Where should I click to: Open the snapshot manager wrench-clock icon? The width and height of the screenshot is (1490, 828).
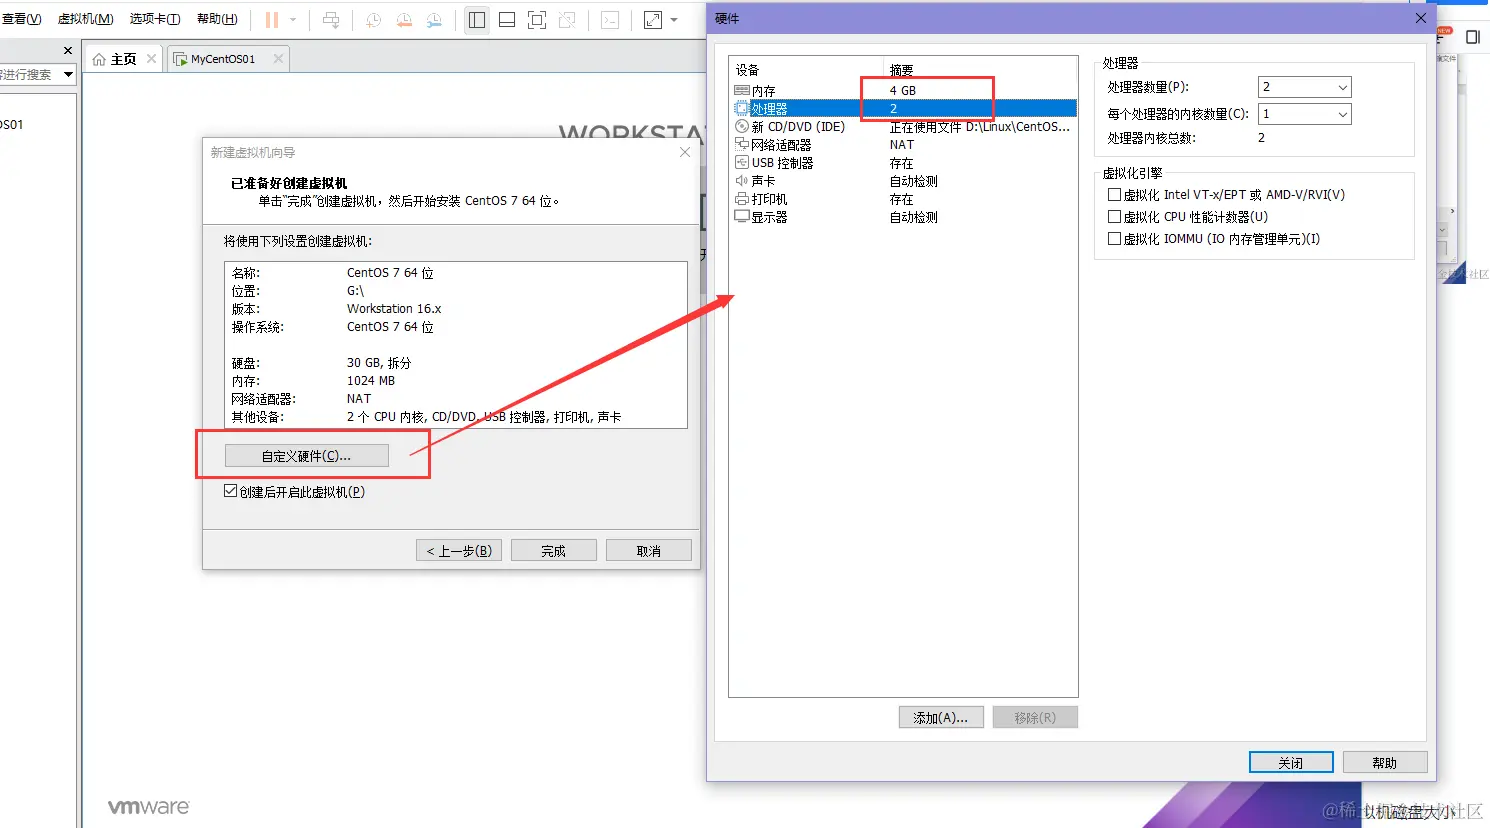click(x=434, y=20)
